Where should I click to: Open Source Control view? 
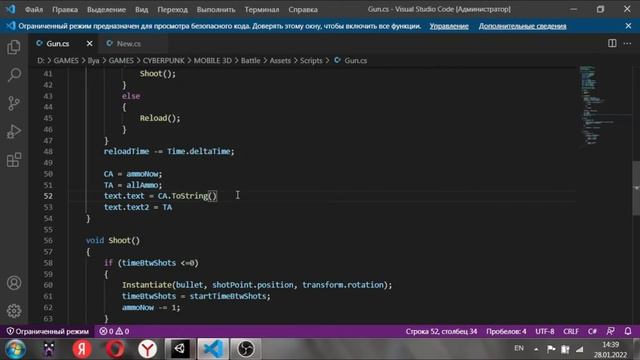[14, 103]
